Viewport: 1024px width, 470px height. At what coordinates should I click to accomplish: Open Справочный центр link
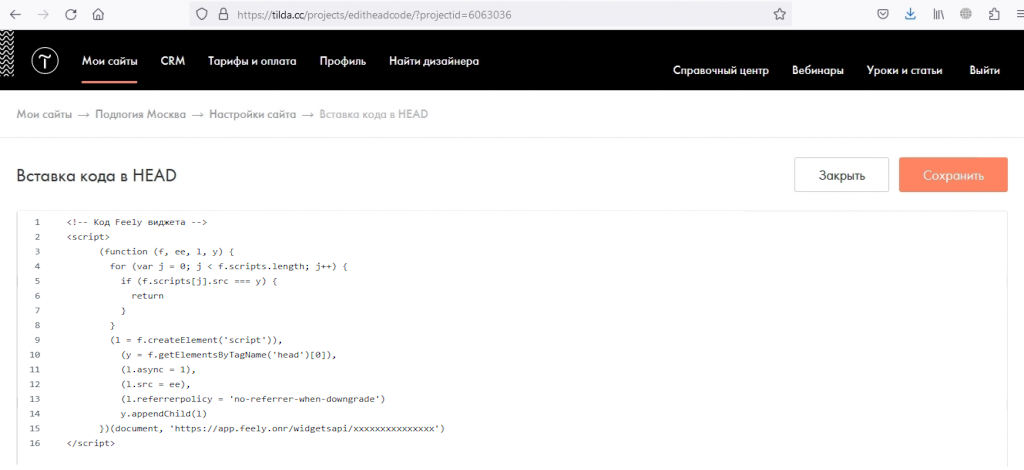click(721, 70)
